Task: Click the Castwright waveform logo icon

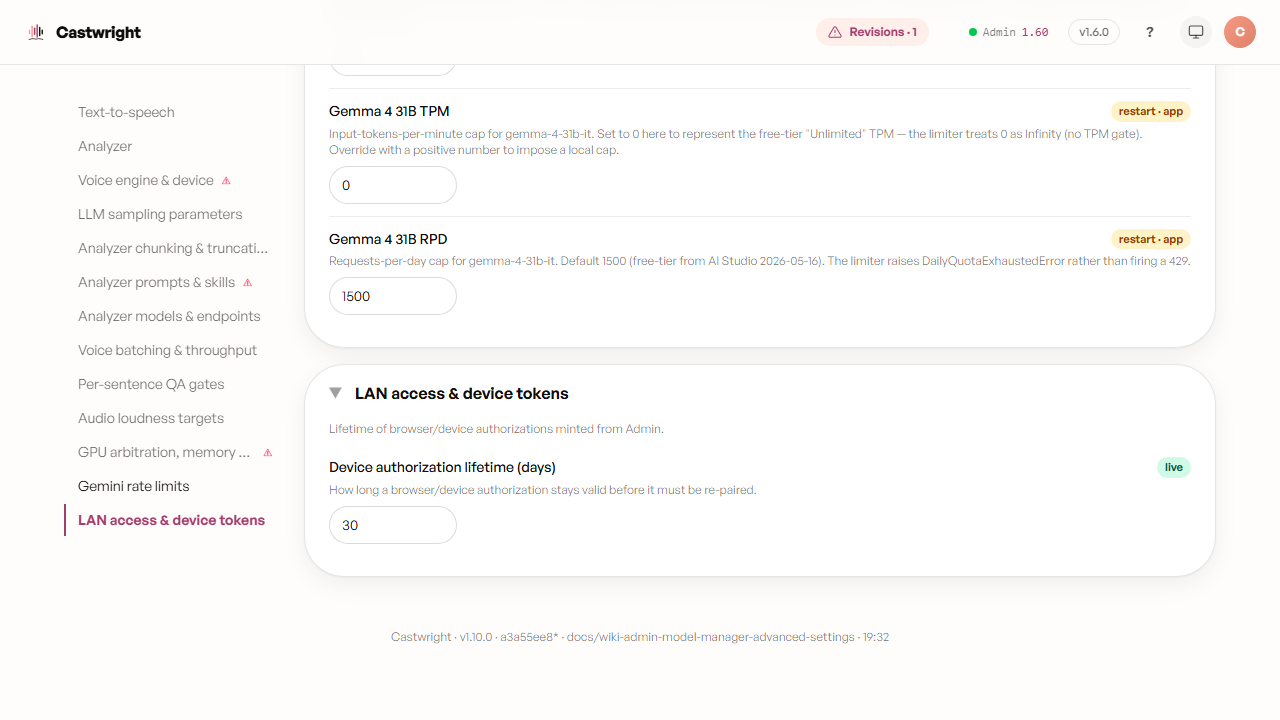Action: [36, 32]
